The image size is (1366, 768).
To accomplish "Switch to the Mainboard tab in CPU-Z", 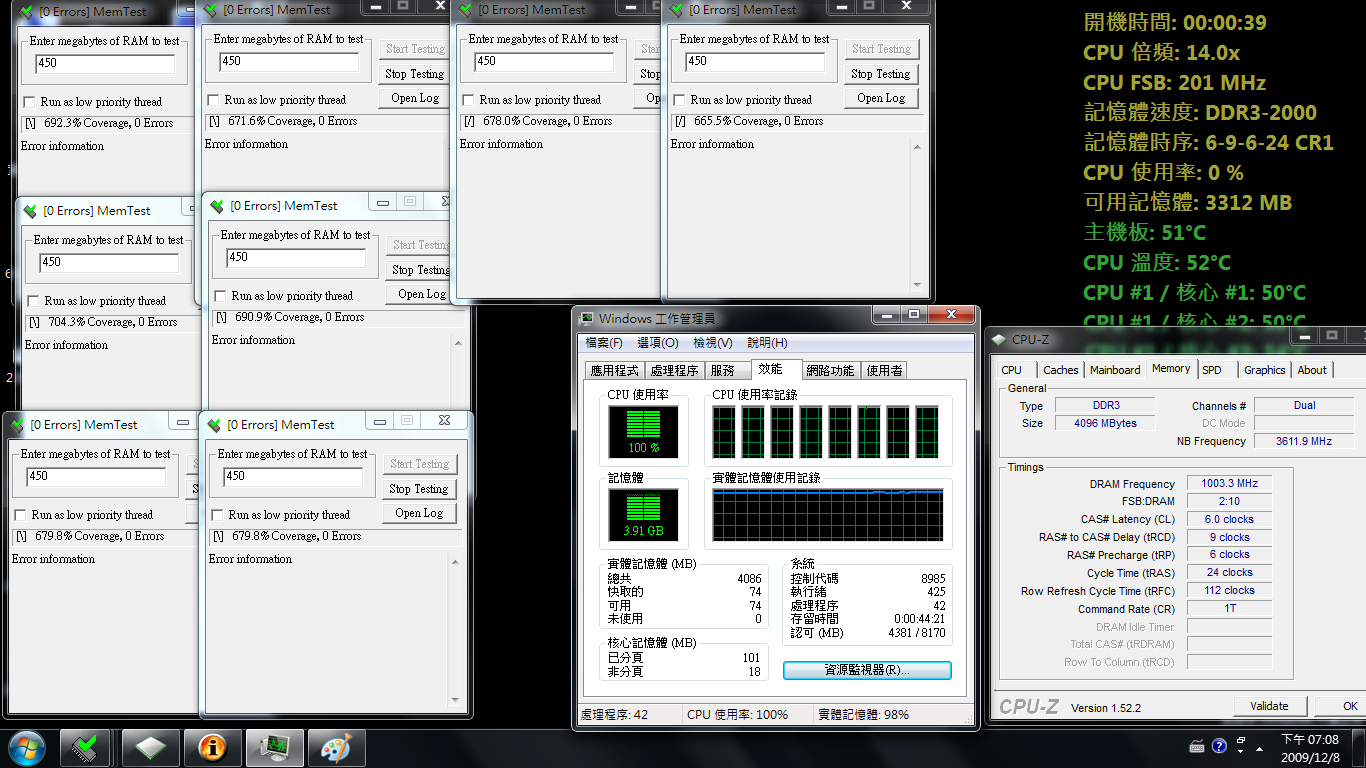I will [1115, 370].
